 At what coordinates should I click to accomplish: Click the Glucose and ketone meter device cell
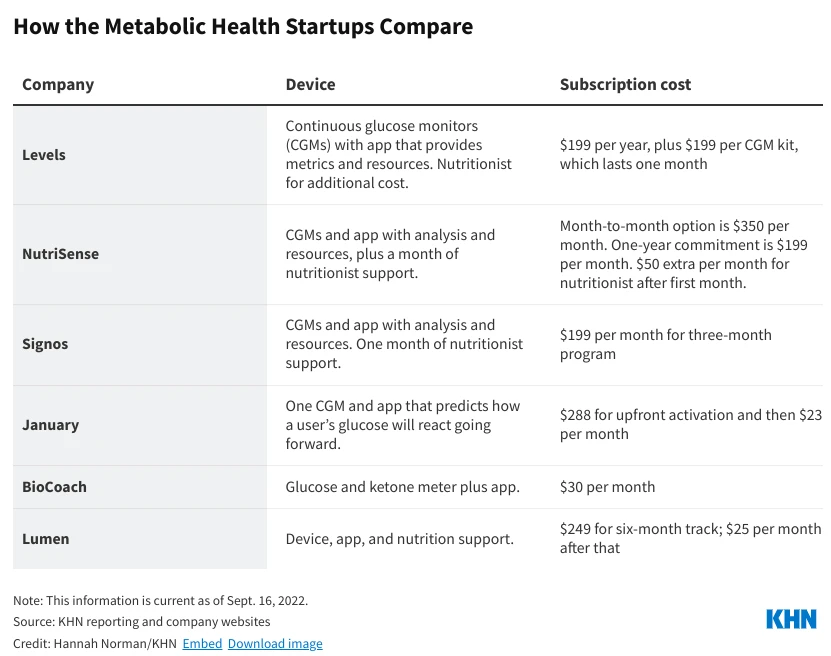point(402,487)
